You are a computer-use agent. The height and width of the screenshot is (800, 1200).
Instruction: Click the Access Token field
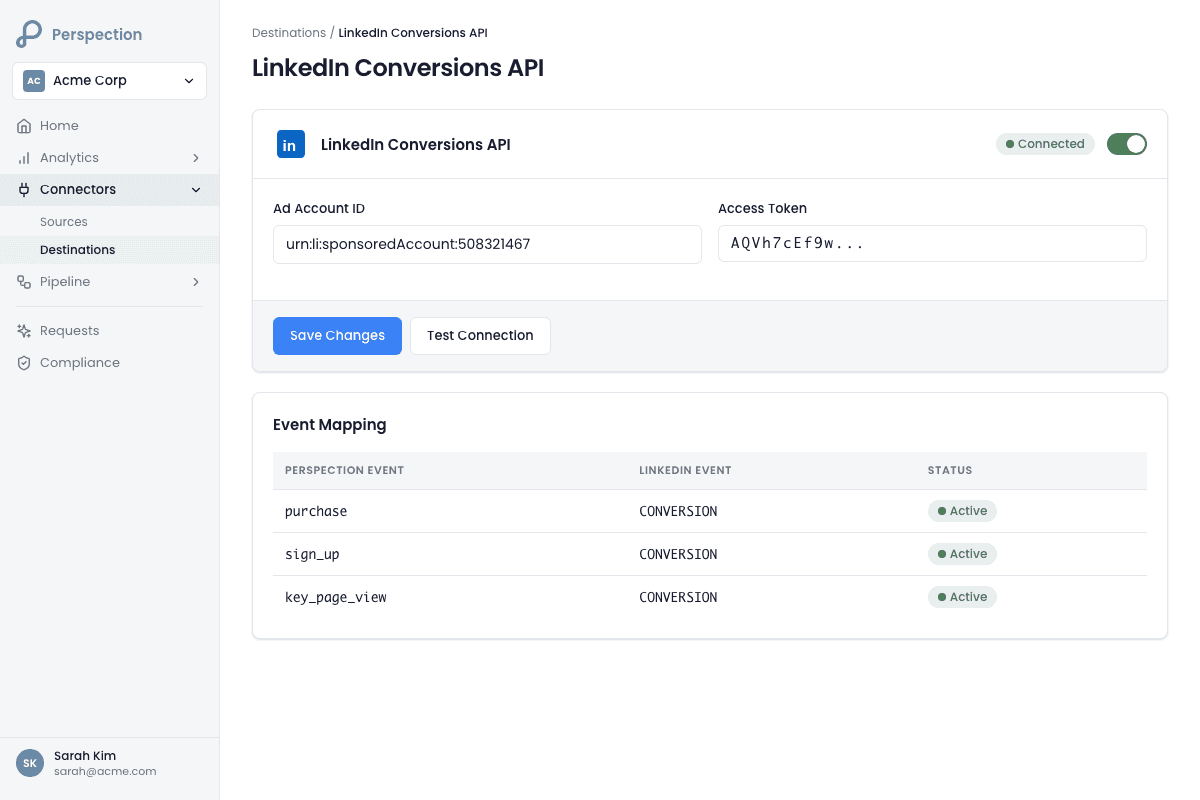tap(932, 244)
